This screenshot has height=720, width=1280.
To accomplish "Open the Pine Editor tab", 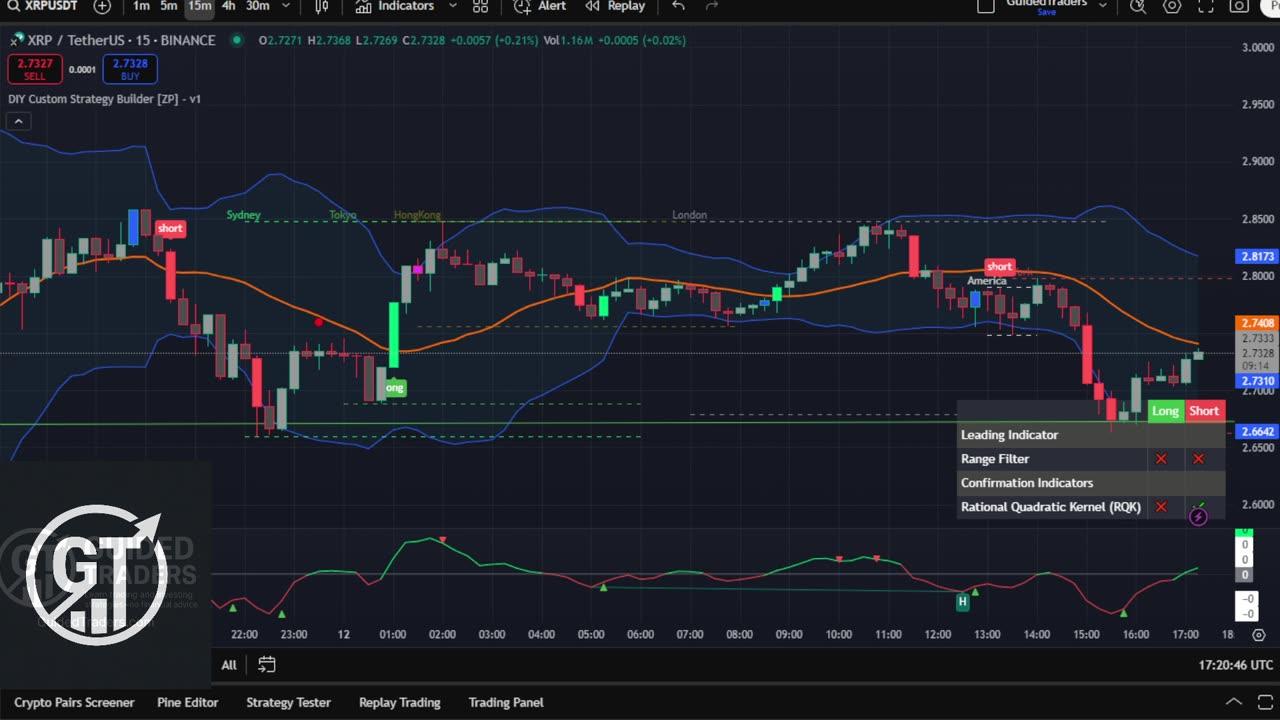I will [187, 702].
